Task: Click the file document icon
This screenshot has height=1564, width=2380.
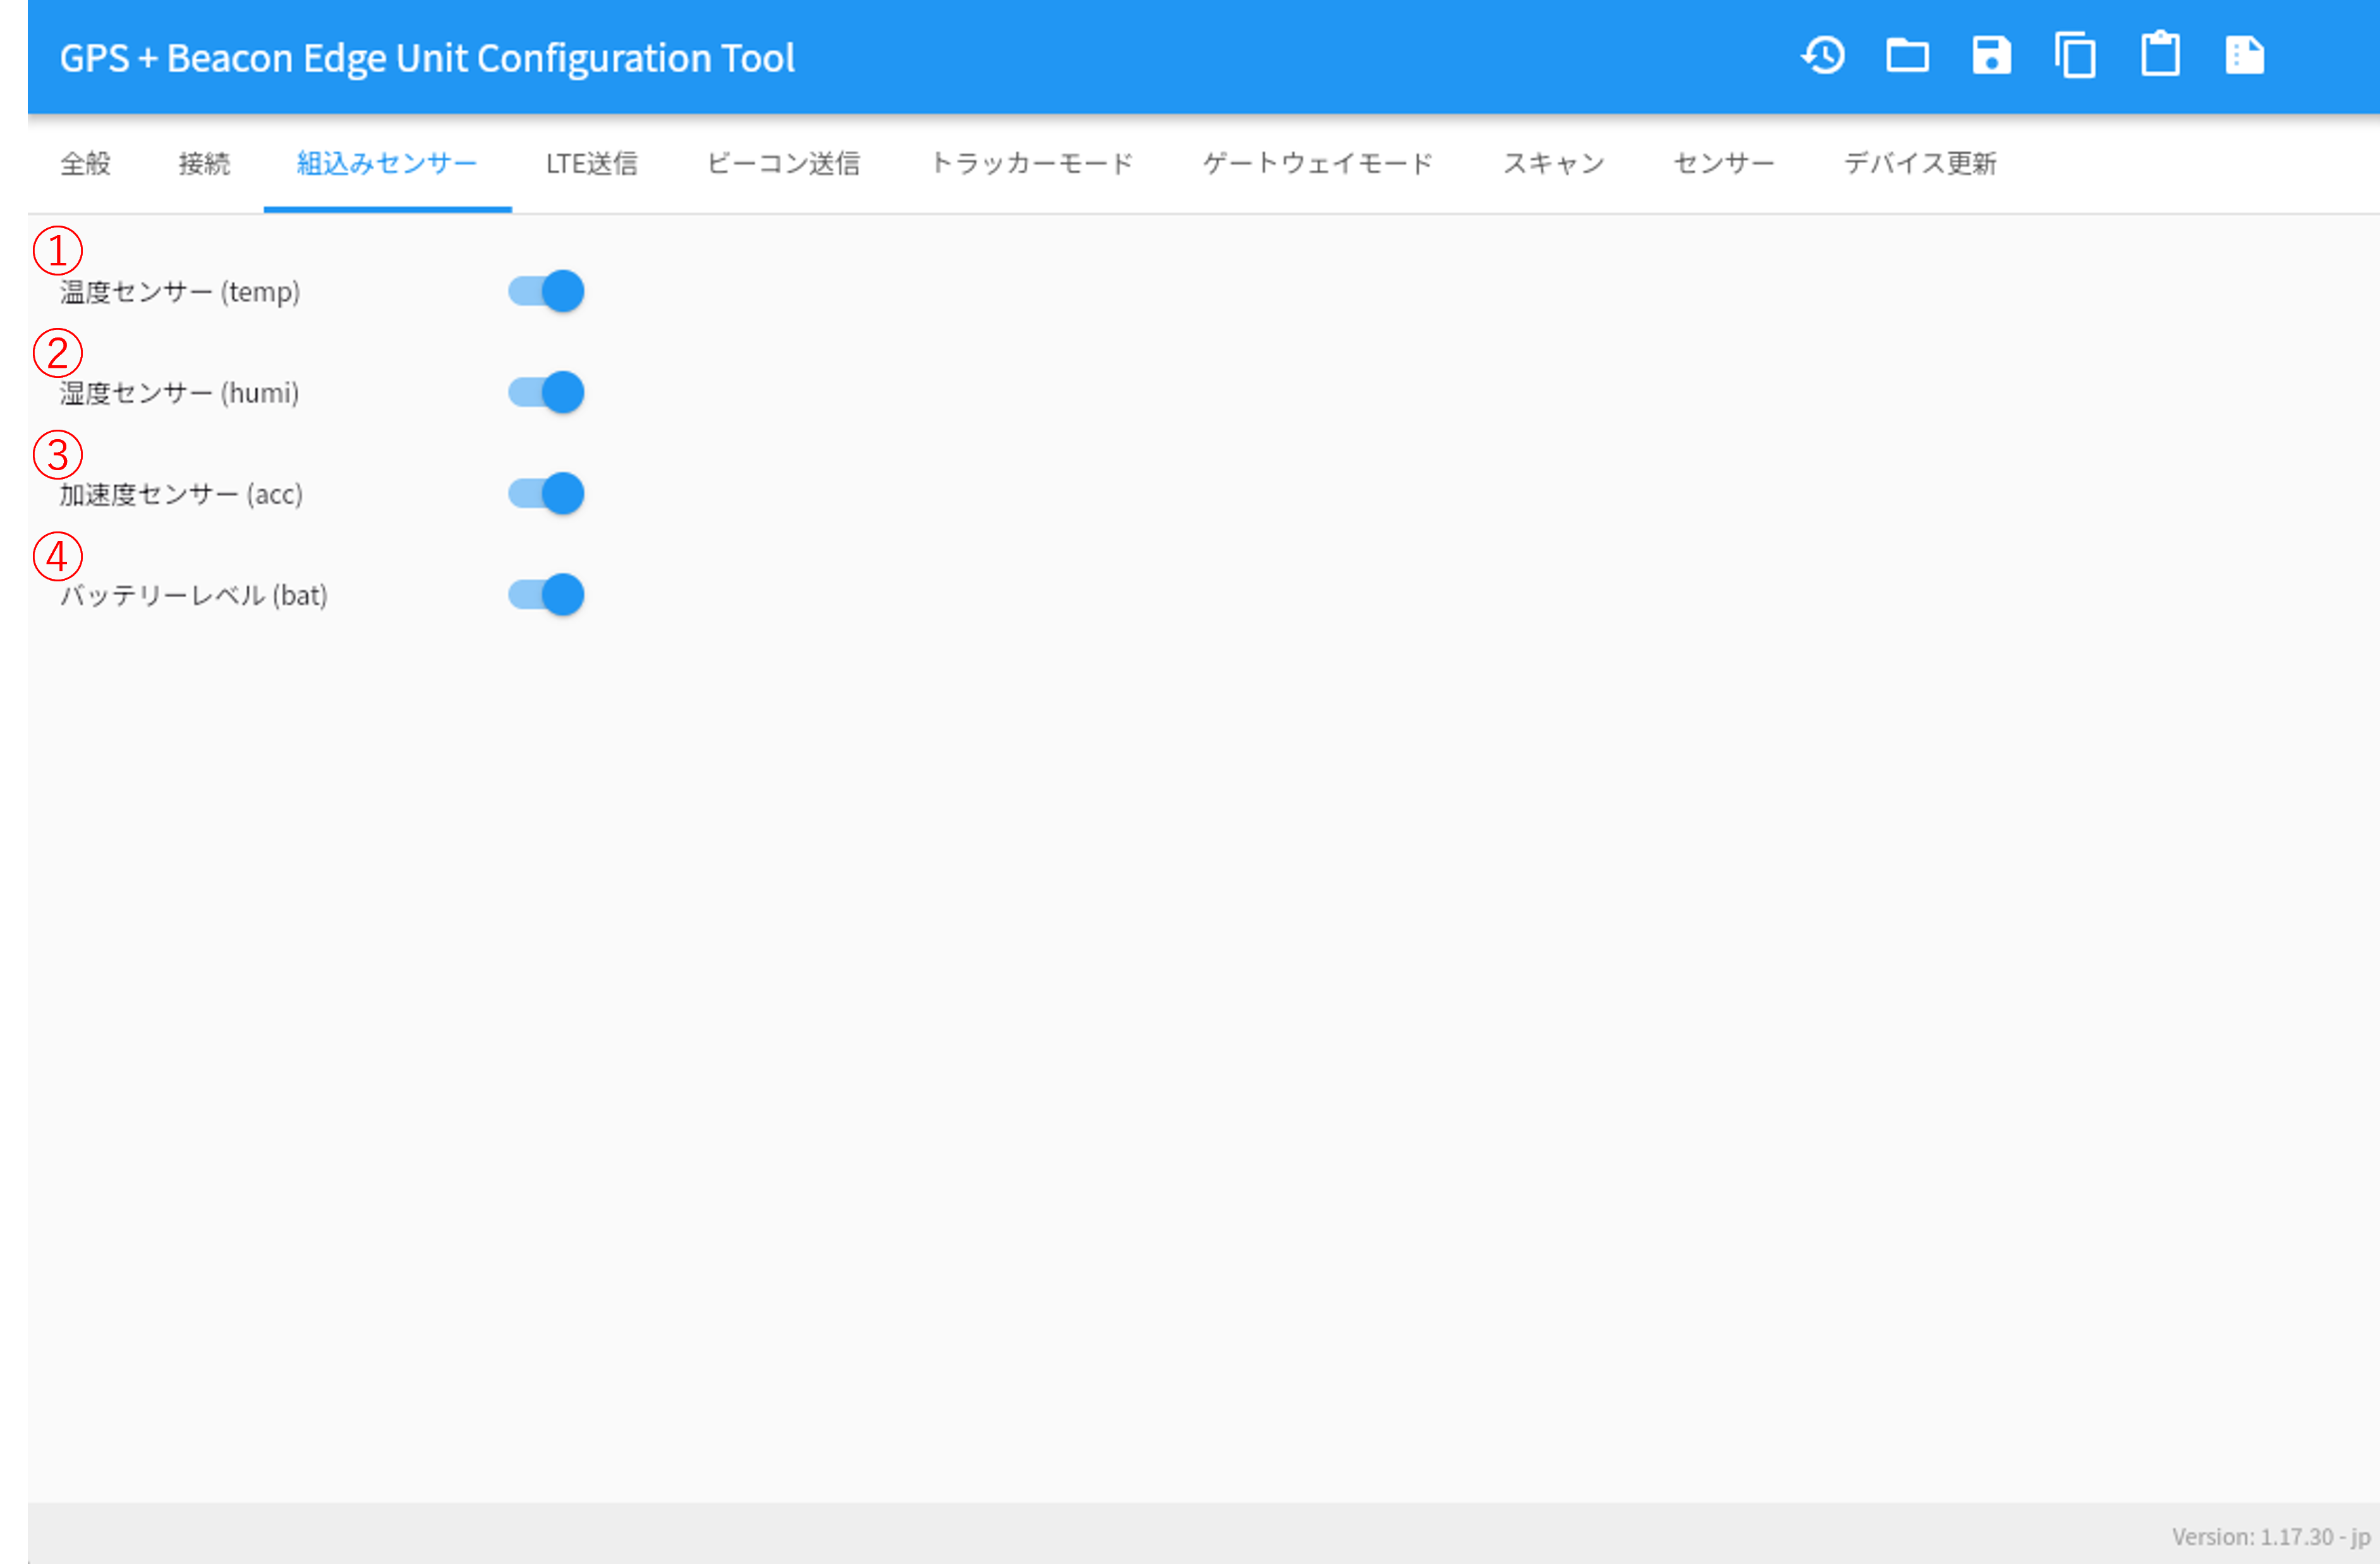Action: [x=2244, y=56]
